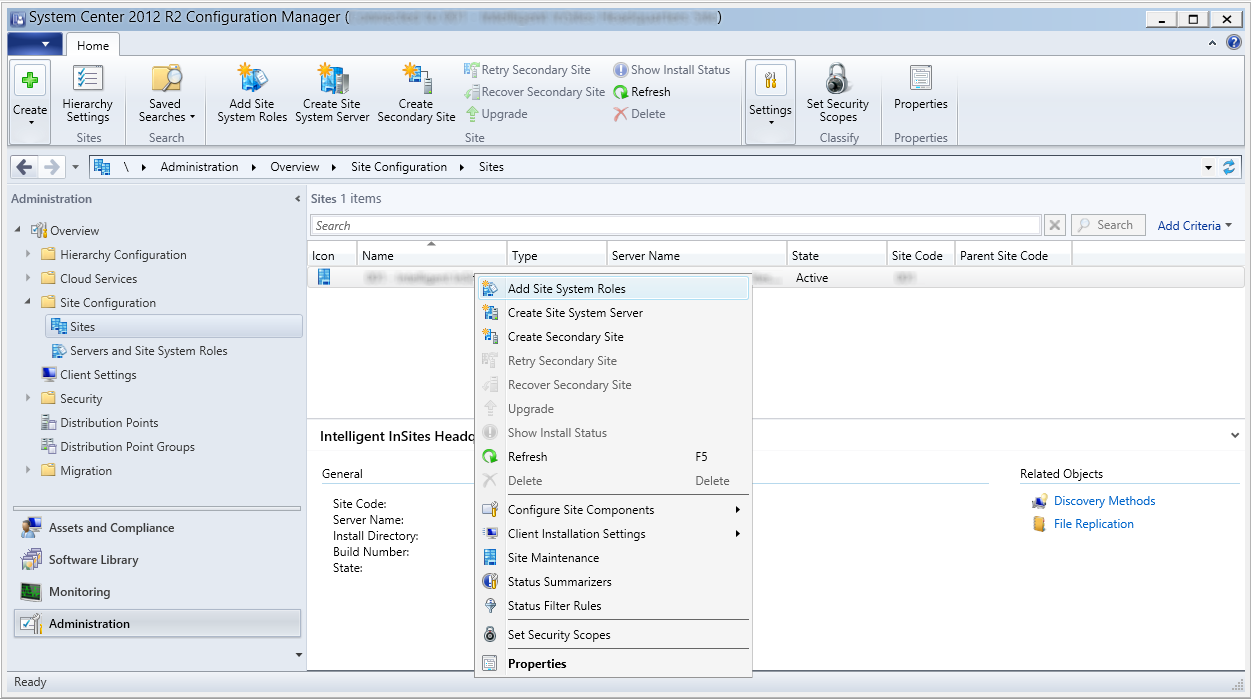The width and height of the screenshot is (1251, 699).
Task: Open ribbon help question mark icon
Action: [1233, 43]
